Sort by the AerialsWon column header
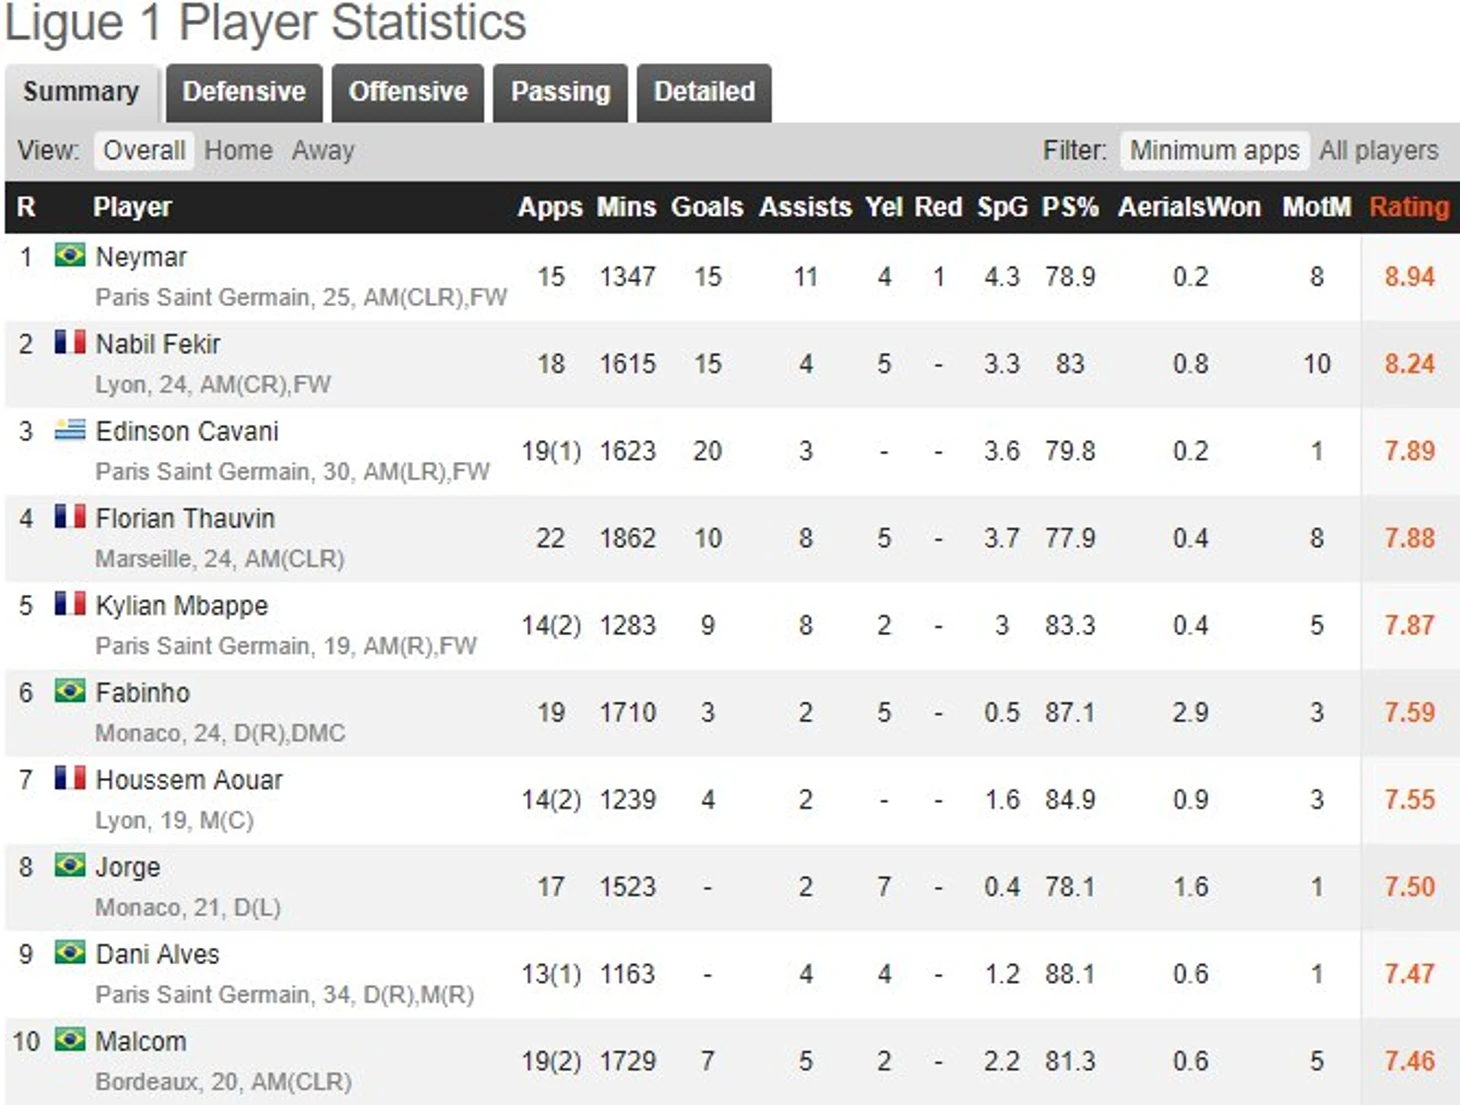This screenshot has width=1460, height=1105. (1189, 207)
